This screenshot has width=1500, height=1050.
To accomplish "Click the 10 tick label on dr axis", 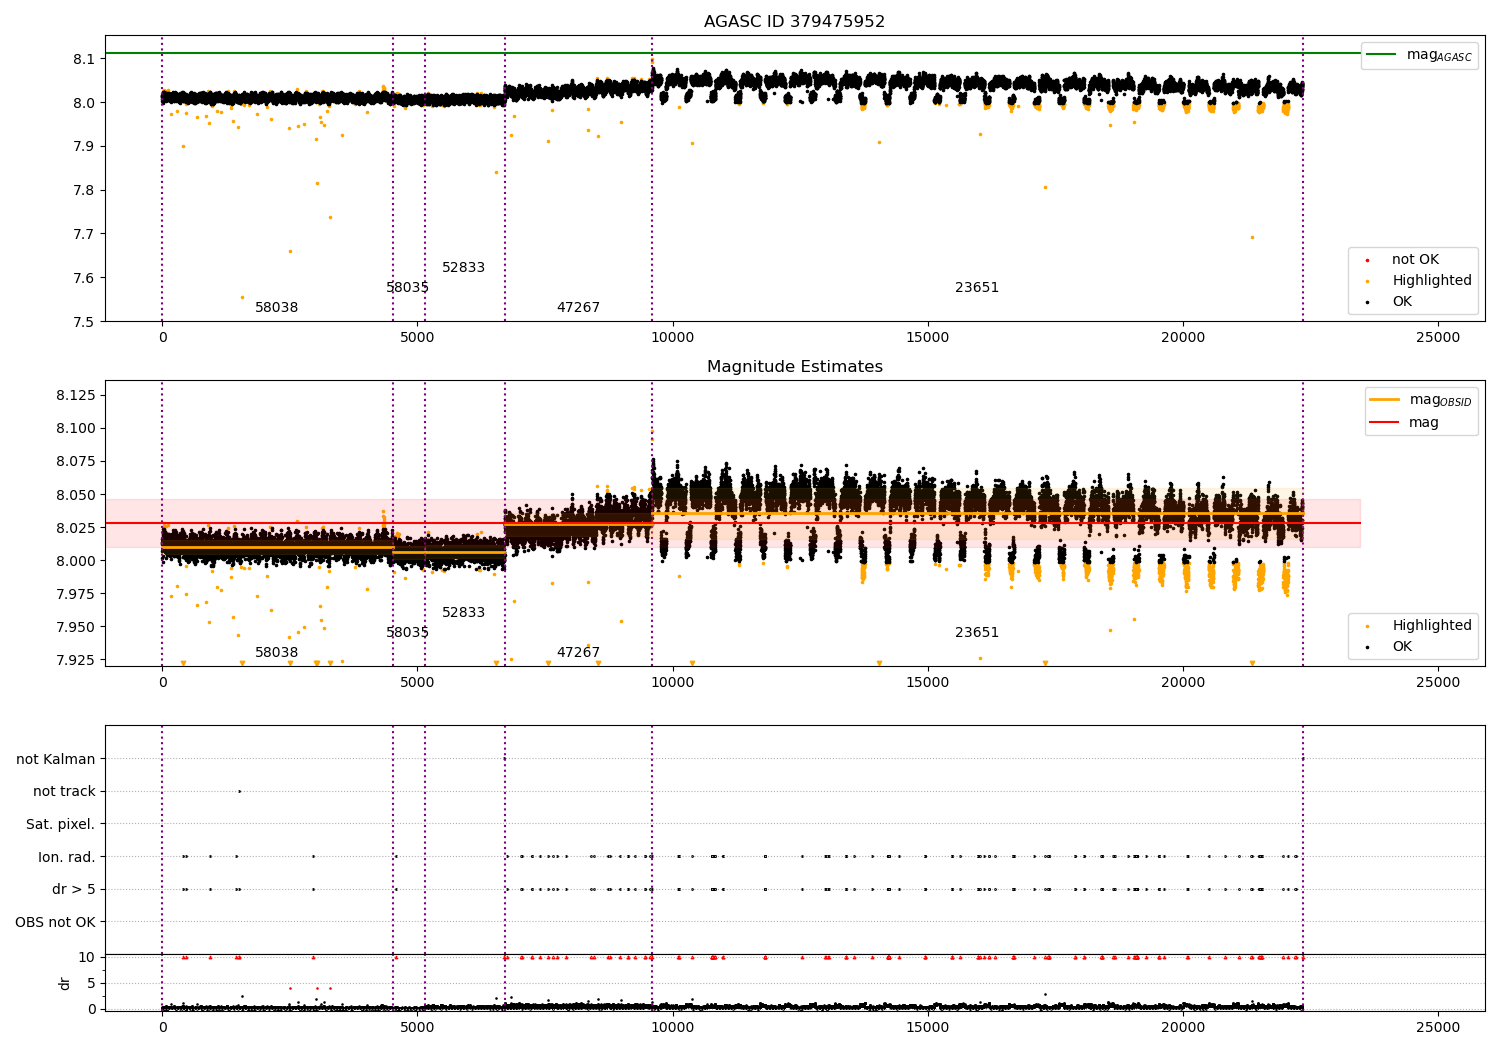I will coord(87,958).
